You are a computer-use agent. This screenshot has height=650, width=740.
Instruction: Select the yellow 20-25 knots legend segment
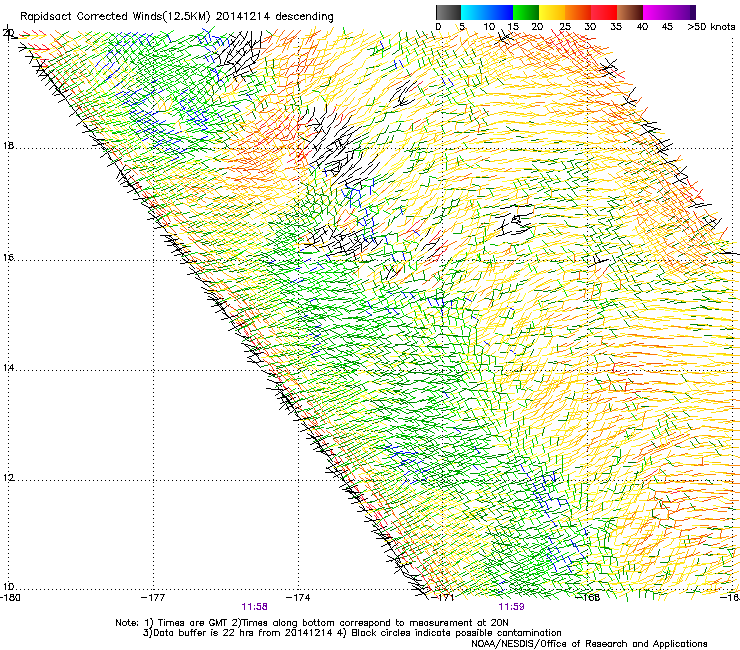[552, 12]
